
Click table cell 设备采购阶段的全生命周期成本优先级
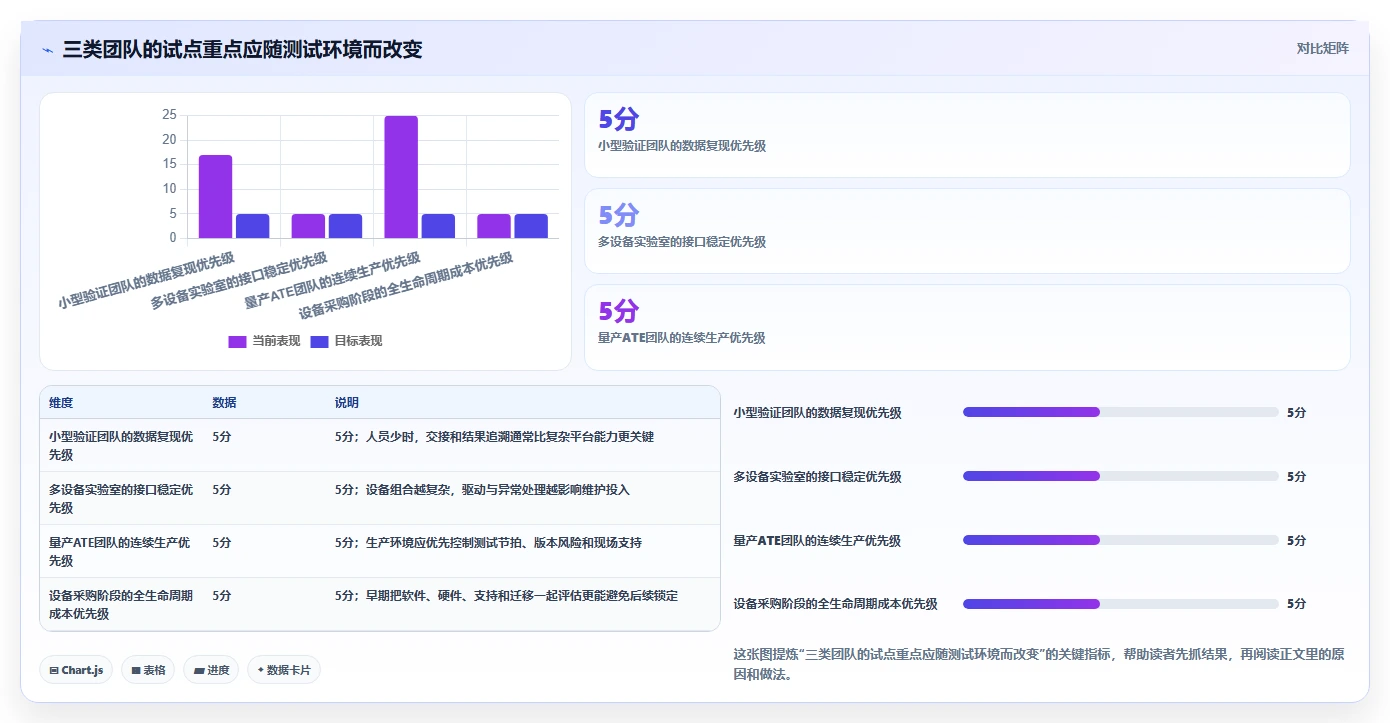tap(121, 605)
